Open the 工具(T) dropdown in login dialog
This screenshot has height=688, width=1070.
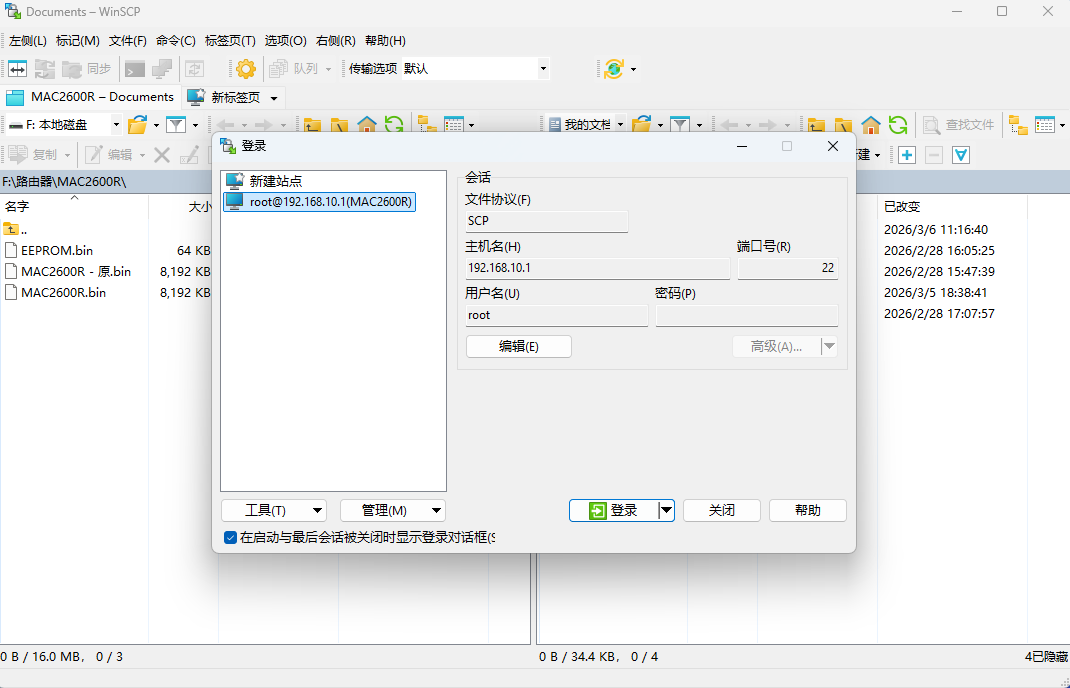coord(274,510)
